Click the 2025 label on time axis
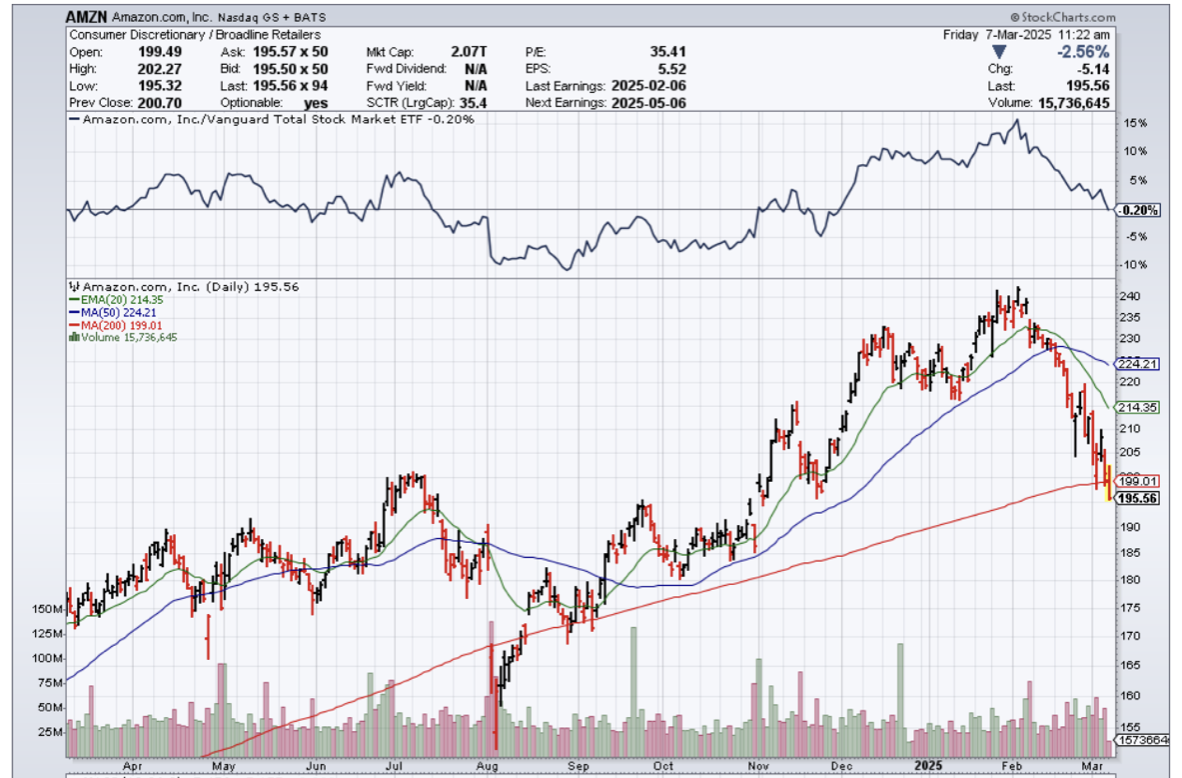The height and width of the screenshot is (778, 1182). point(931,766)
